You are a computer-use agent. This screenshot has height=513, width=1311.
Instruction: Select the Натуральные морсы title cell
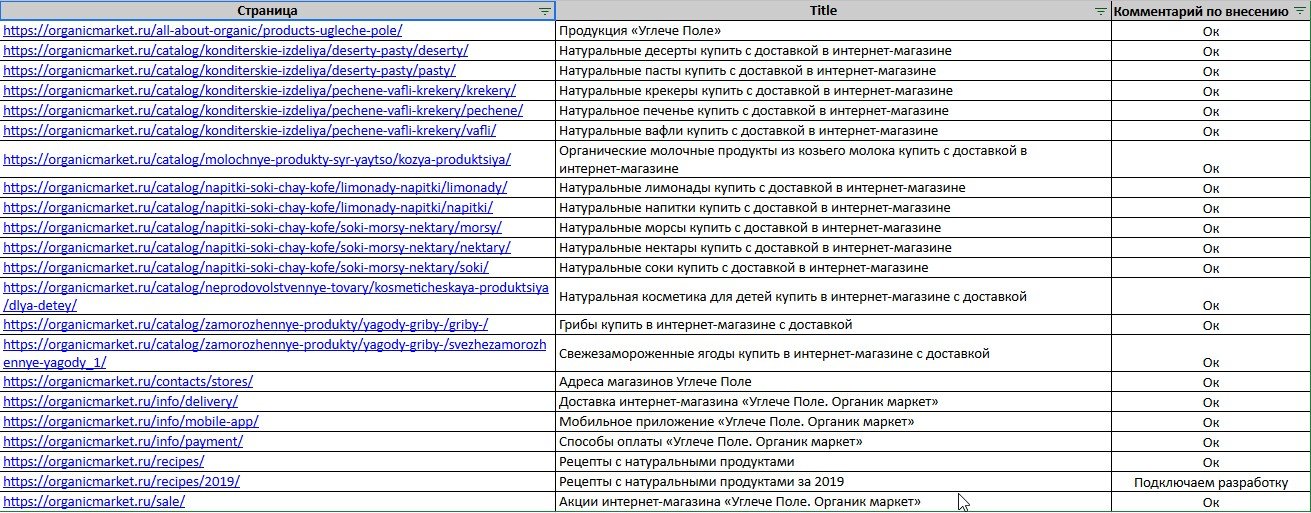click(x=833, y=228)
